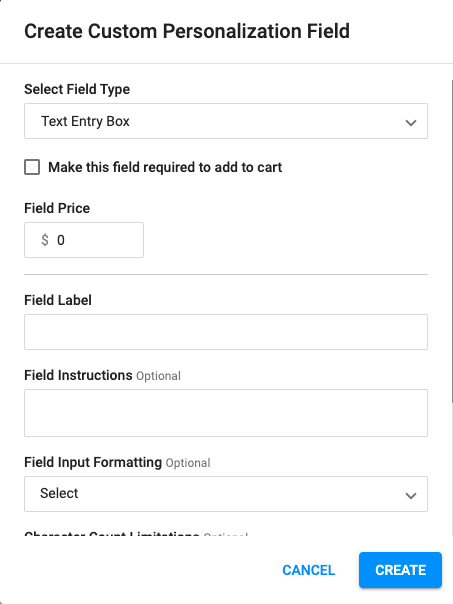Click the chevron arrow beside Text Entry Box

coord(411,123)
